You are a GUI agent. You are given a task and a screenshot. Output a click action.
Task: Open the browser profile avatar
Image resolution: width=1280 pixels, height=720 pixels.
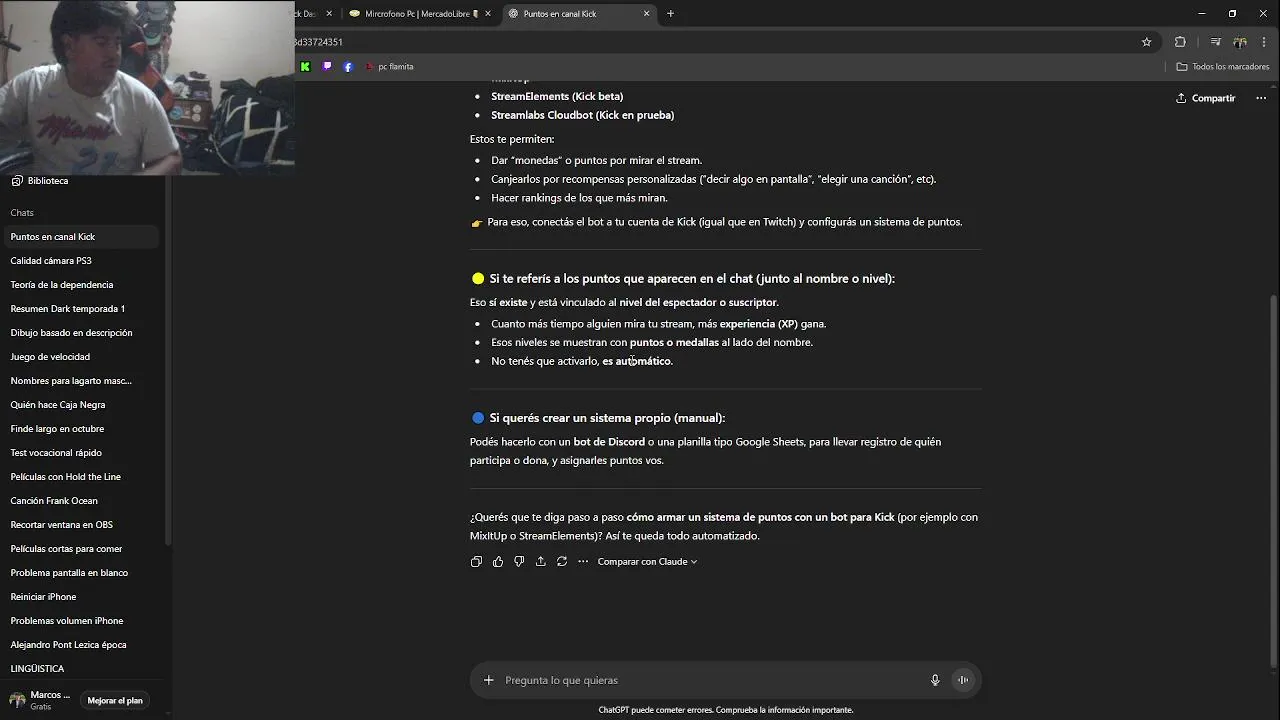[1240, 42]
